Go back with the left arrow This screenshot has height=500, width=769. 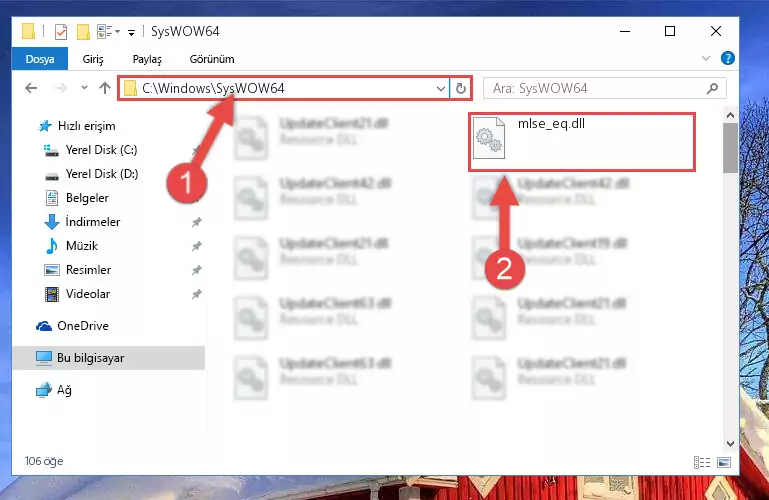point(31,88)
